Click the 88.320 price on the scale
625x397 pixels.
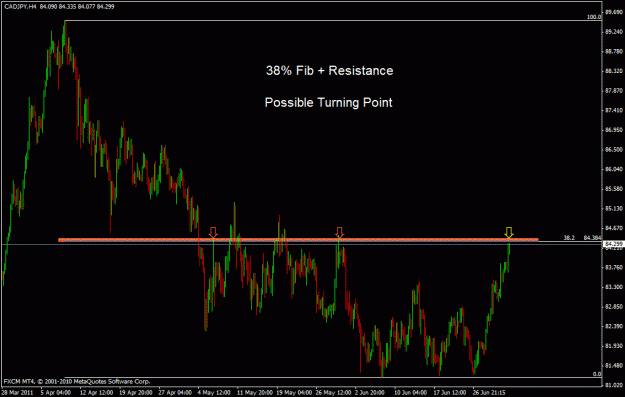[614, 71]
